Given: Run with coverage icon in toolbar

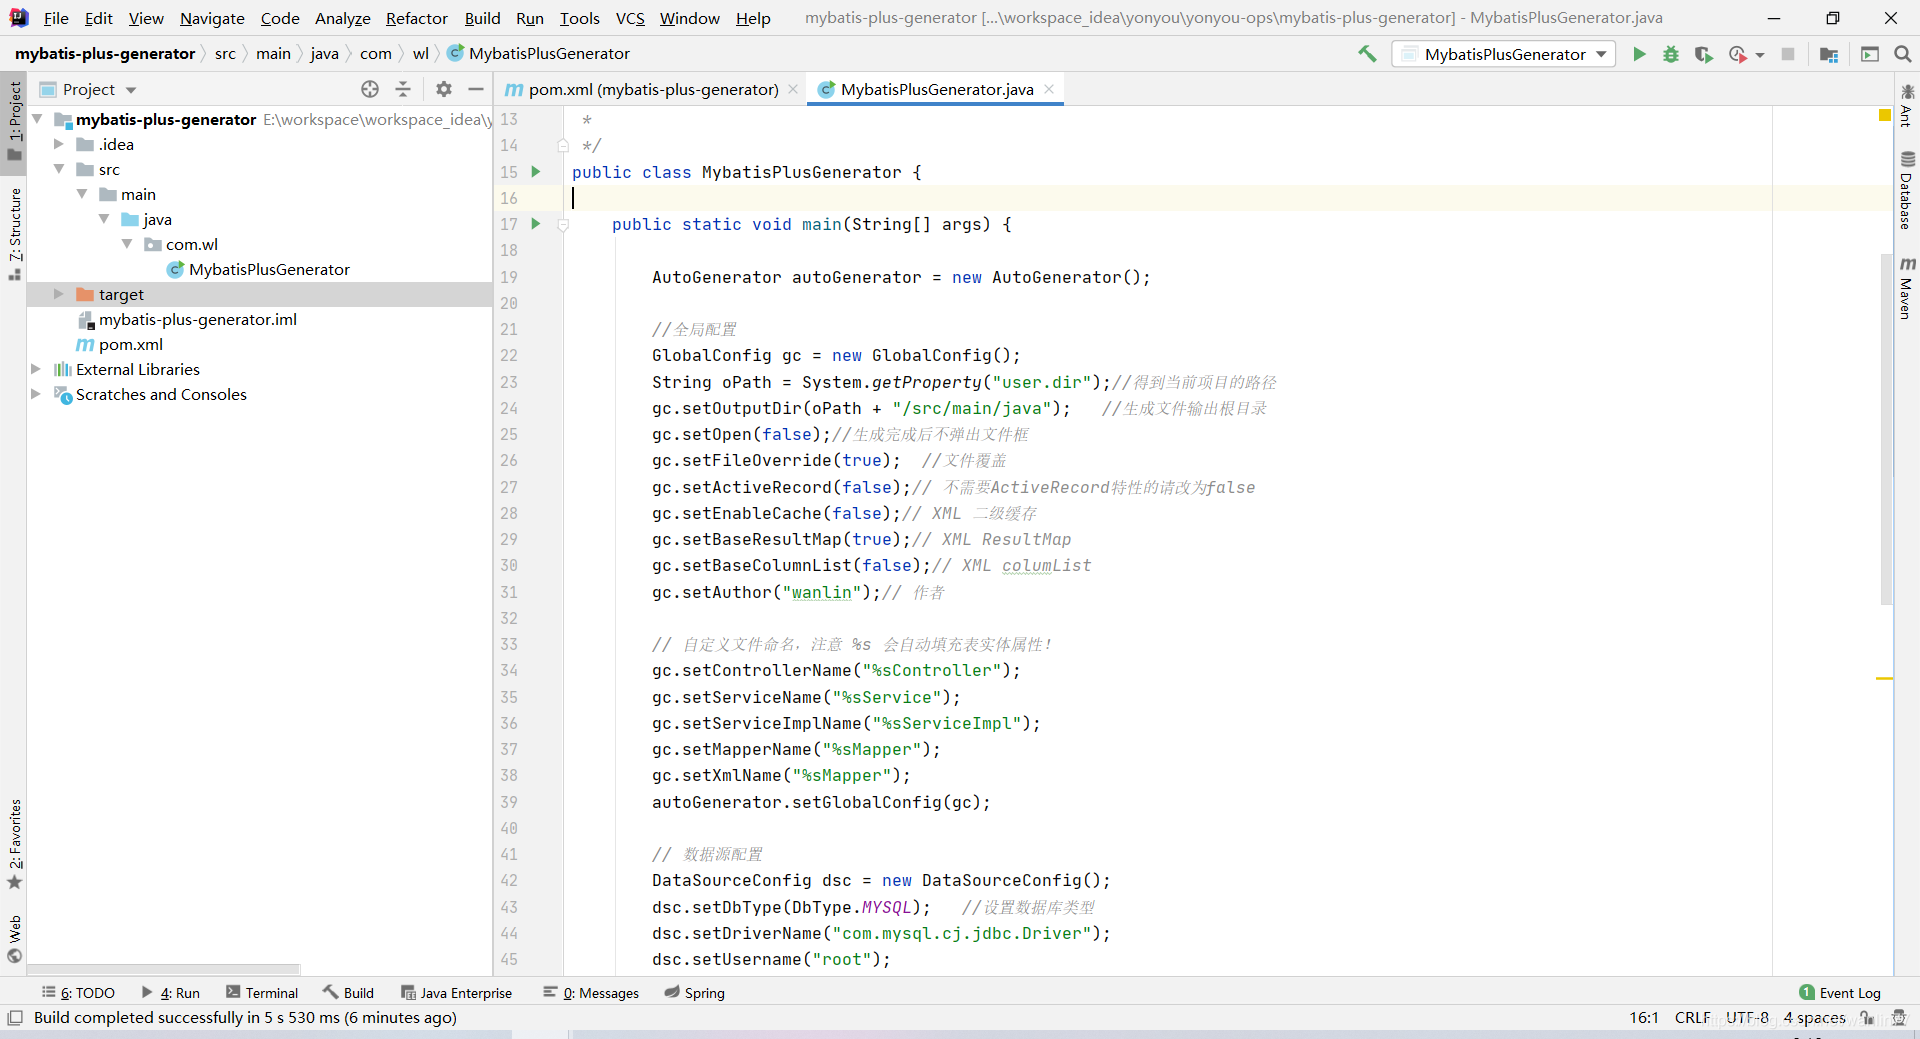Looking at the screenshot, I should point(1703,54).
